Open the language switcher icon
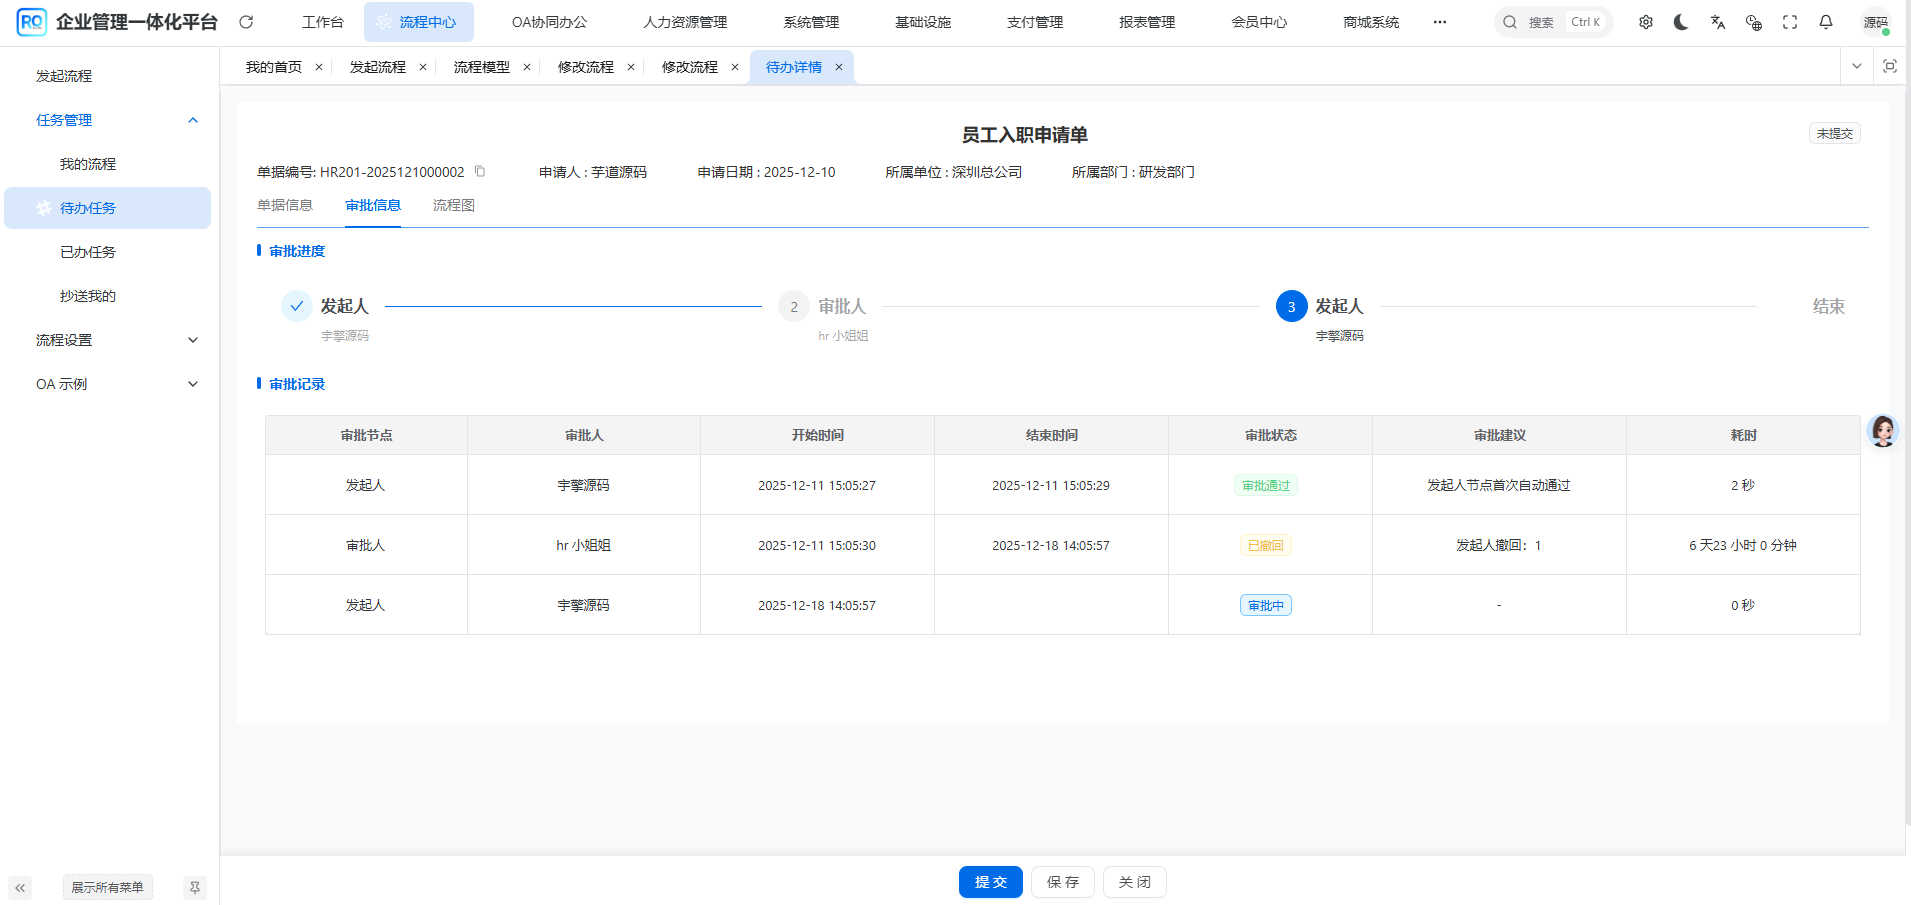This screenshot has width=1911, height=905. point(1717,21)
